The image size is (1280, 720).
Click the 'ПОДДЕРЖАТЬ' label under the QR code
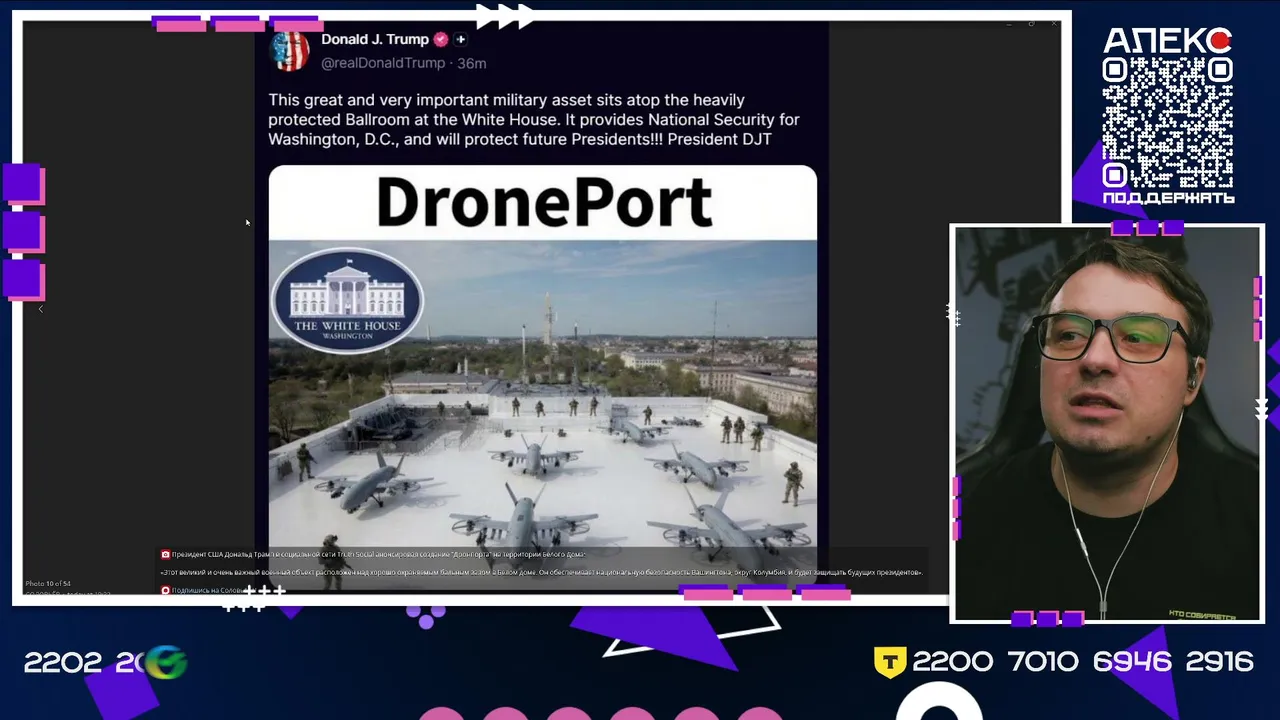click(x=1168, y=198)
